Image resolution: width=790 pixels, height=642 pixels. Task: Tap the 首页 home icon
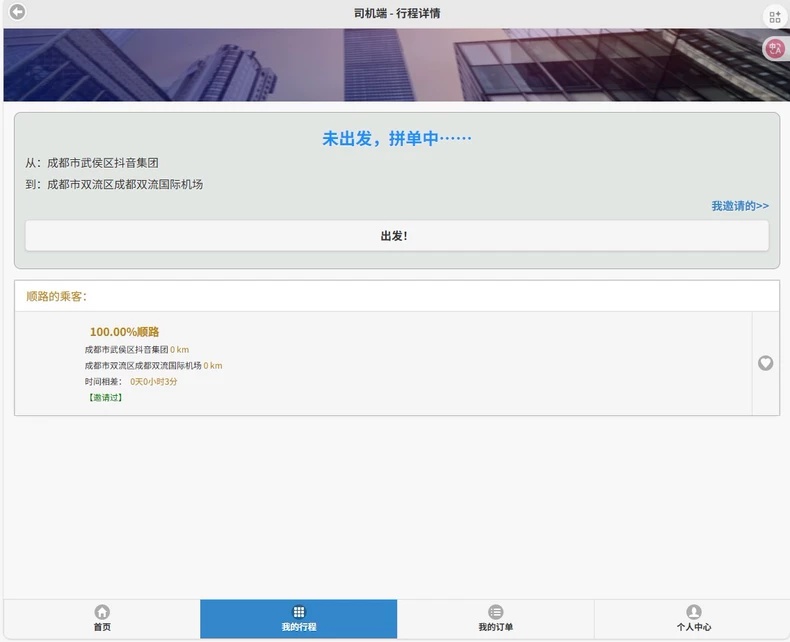(x=102, y=612)
